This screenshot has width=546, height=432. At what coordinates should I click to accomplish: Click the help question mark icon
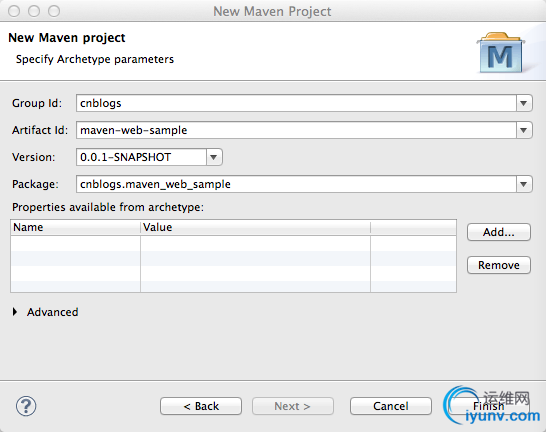(x=26, y=406)
